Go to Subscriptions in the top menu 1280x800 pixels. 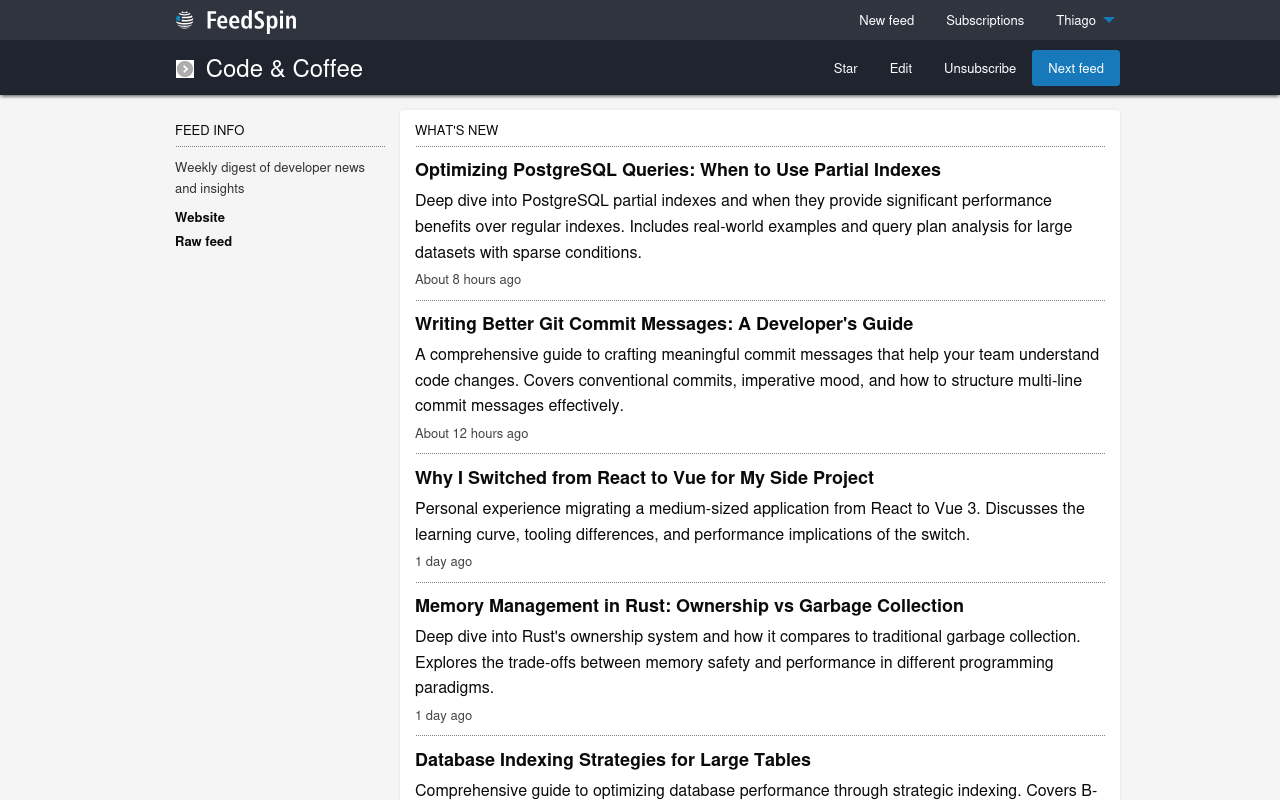[x=984, y=20]
